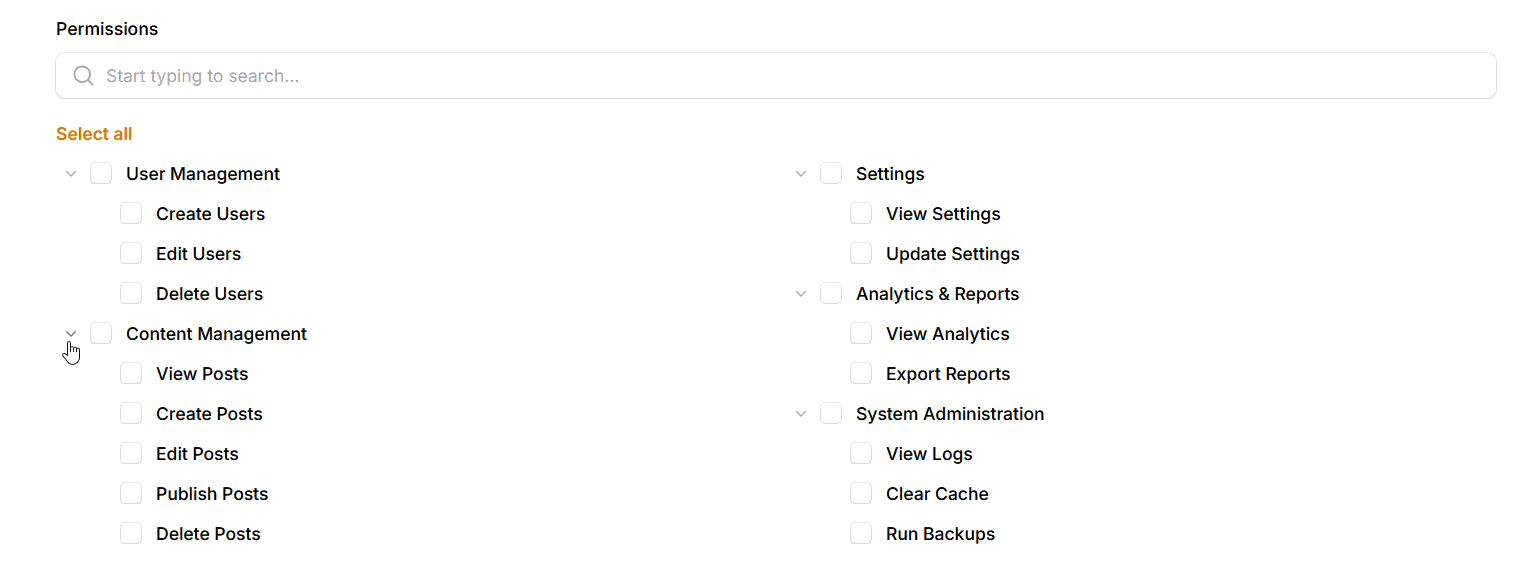Focus the permissions search field
The image size is (1530, 570).
[780, 76]
